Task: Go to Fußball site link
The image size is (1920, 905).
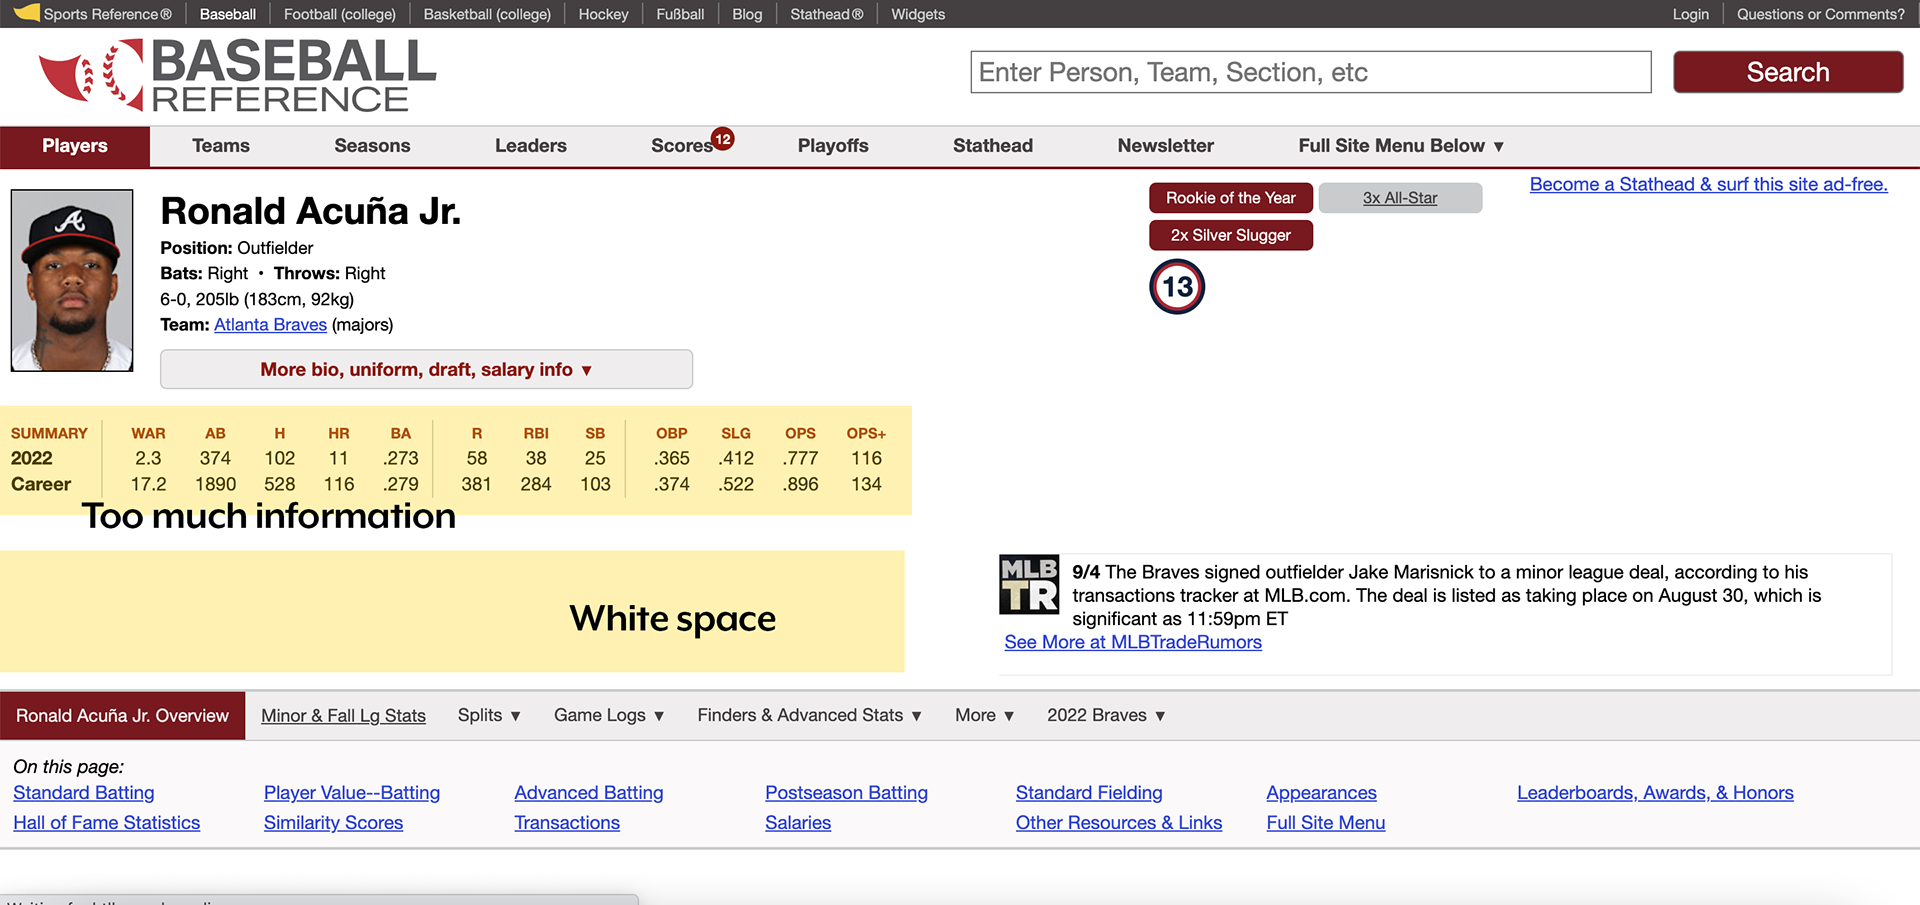Action: (680, 14)
